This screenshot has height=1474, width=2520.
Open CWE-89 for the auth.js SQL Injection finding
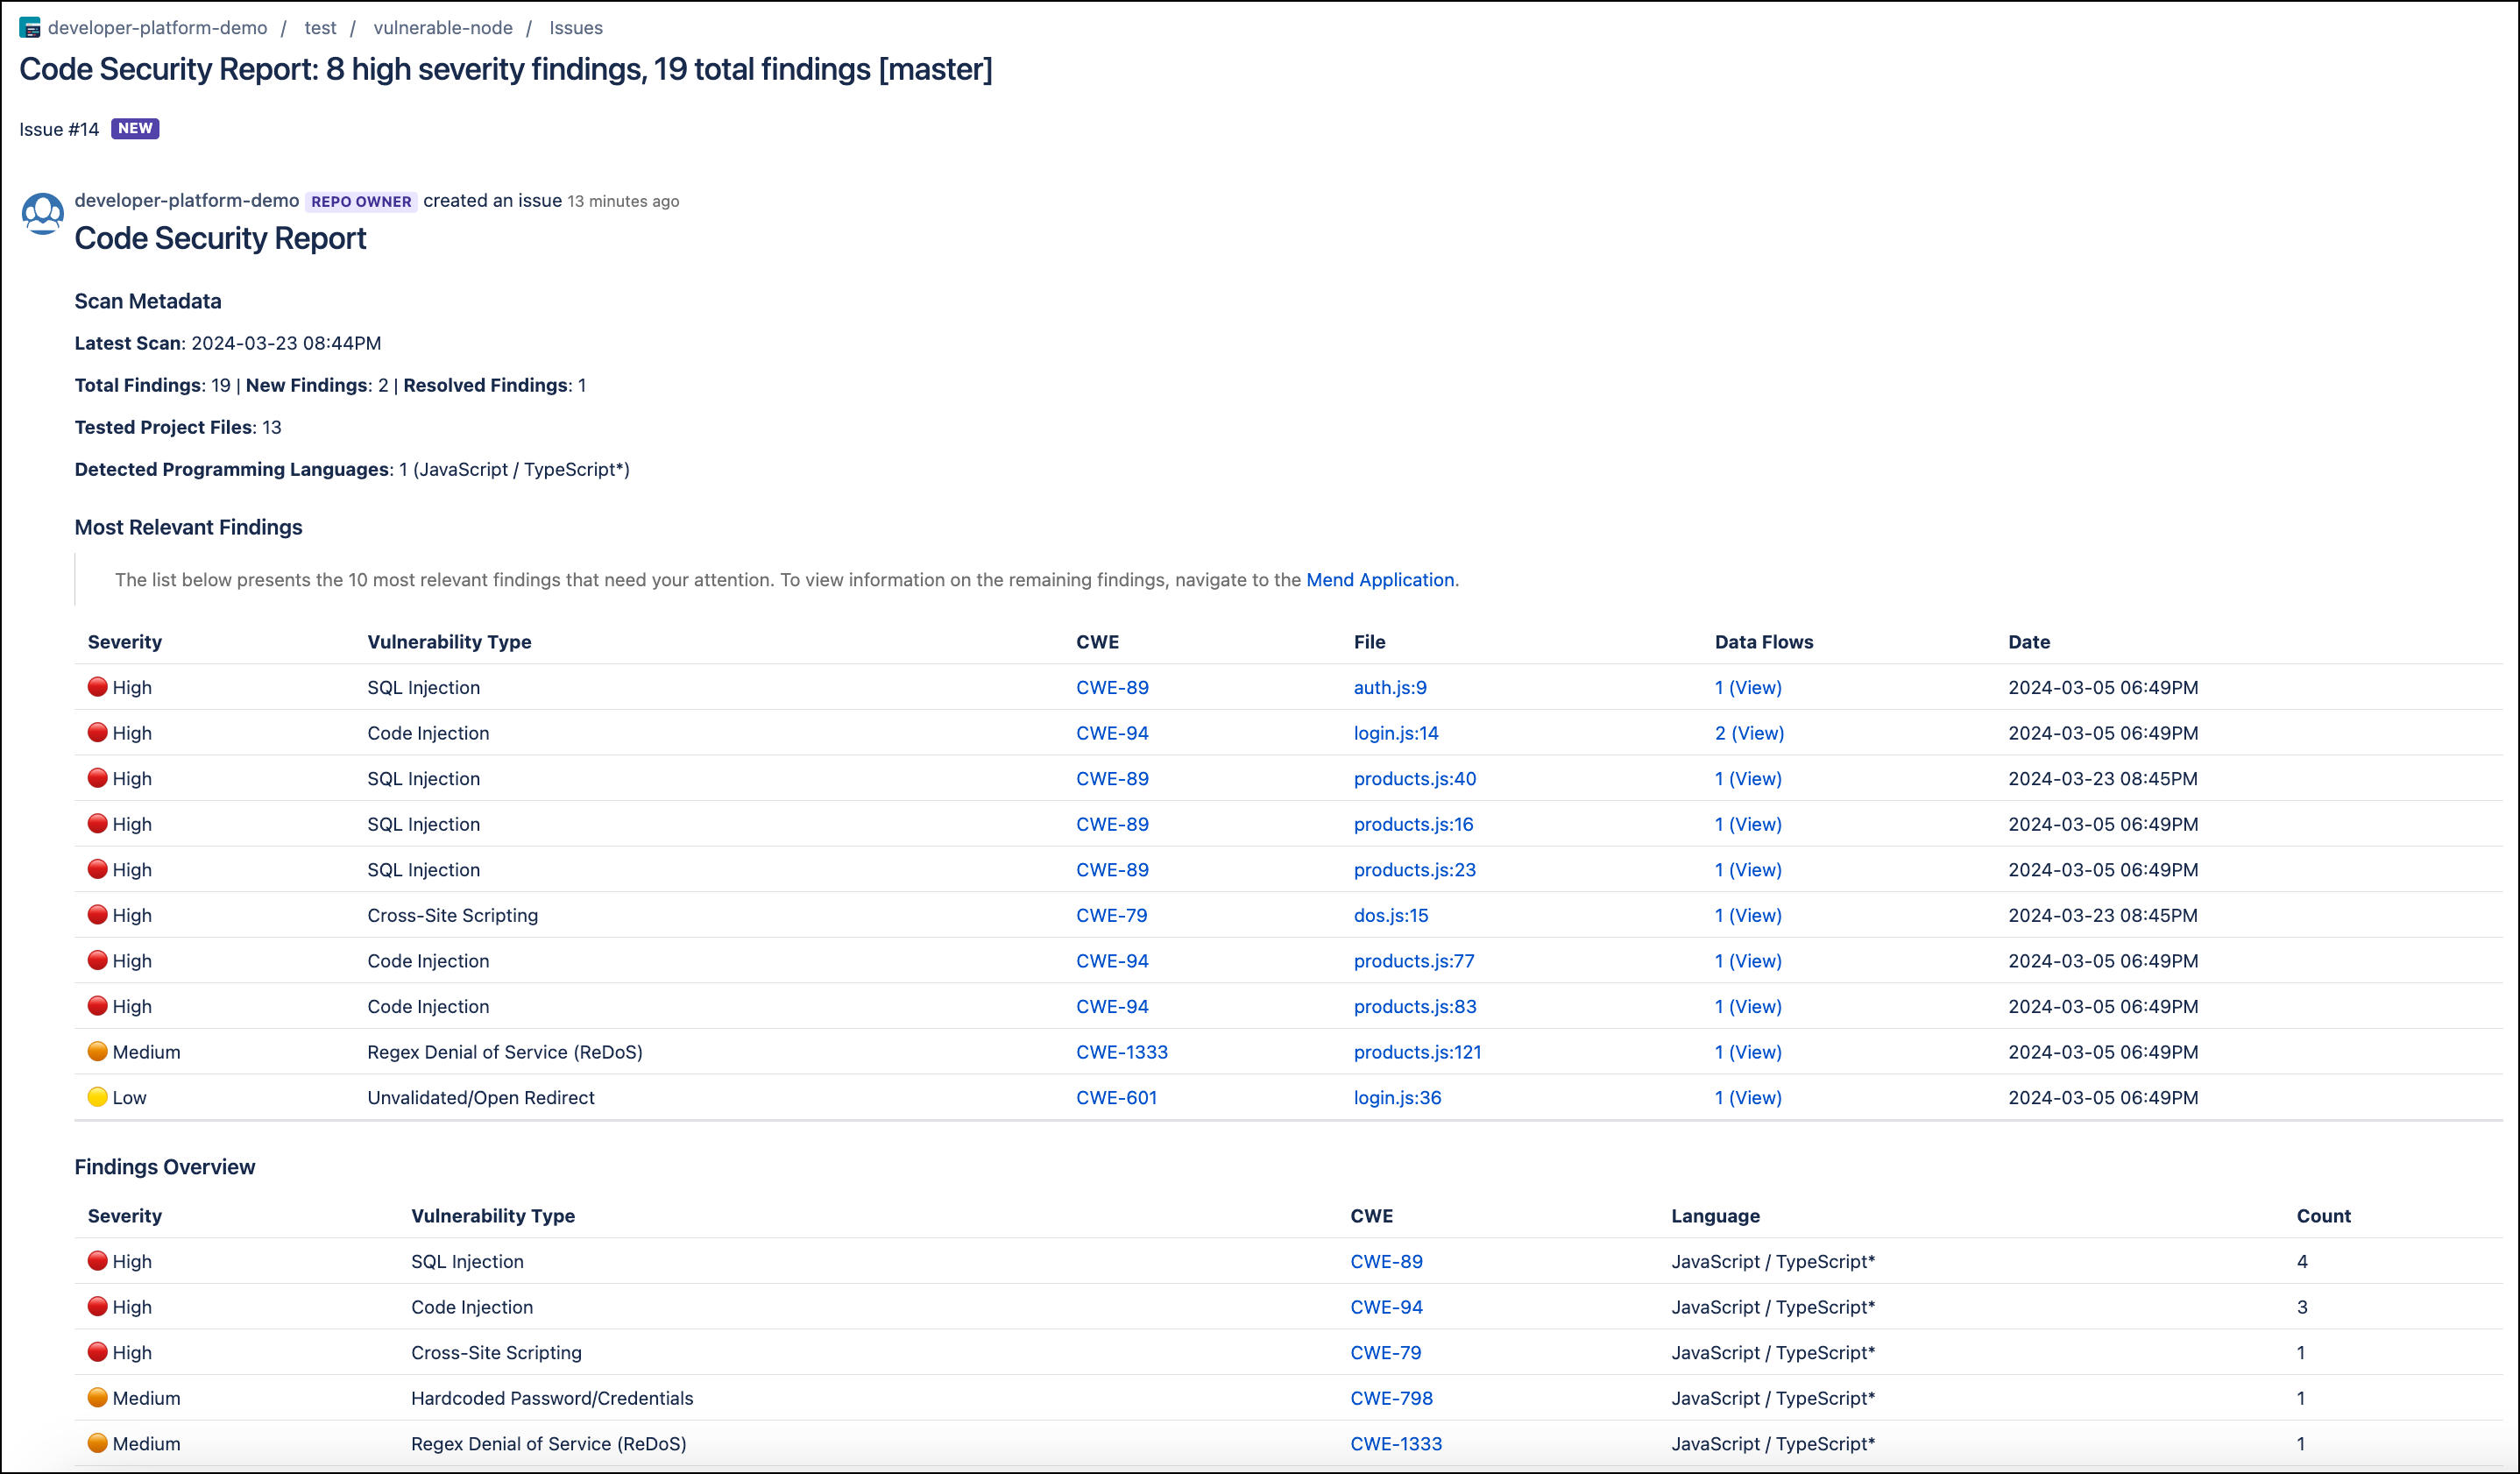pyautogui.click(x=1112, y=687)
